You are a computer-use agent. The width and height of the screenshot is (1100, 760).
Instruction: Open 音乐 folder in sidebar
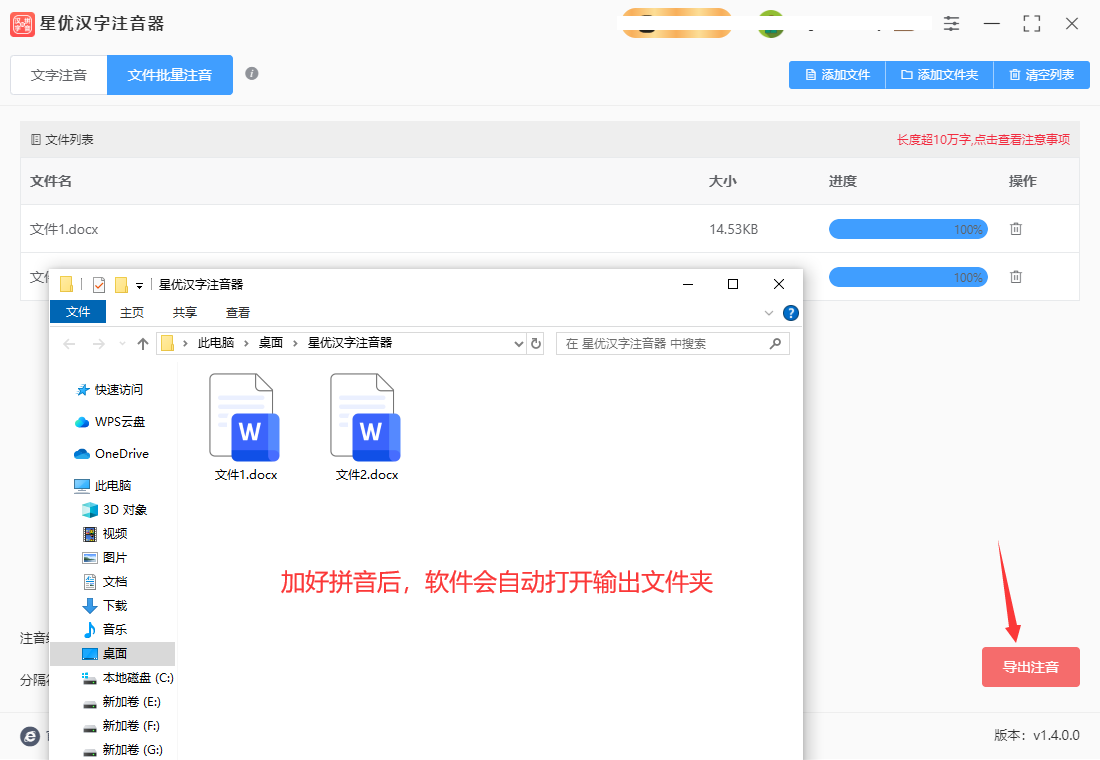click(x=105, y=629)
